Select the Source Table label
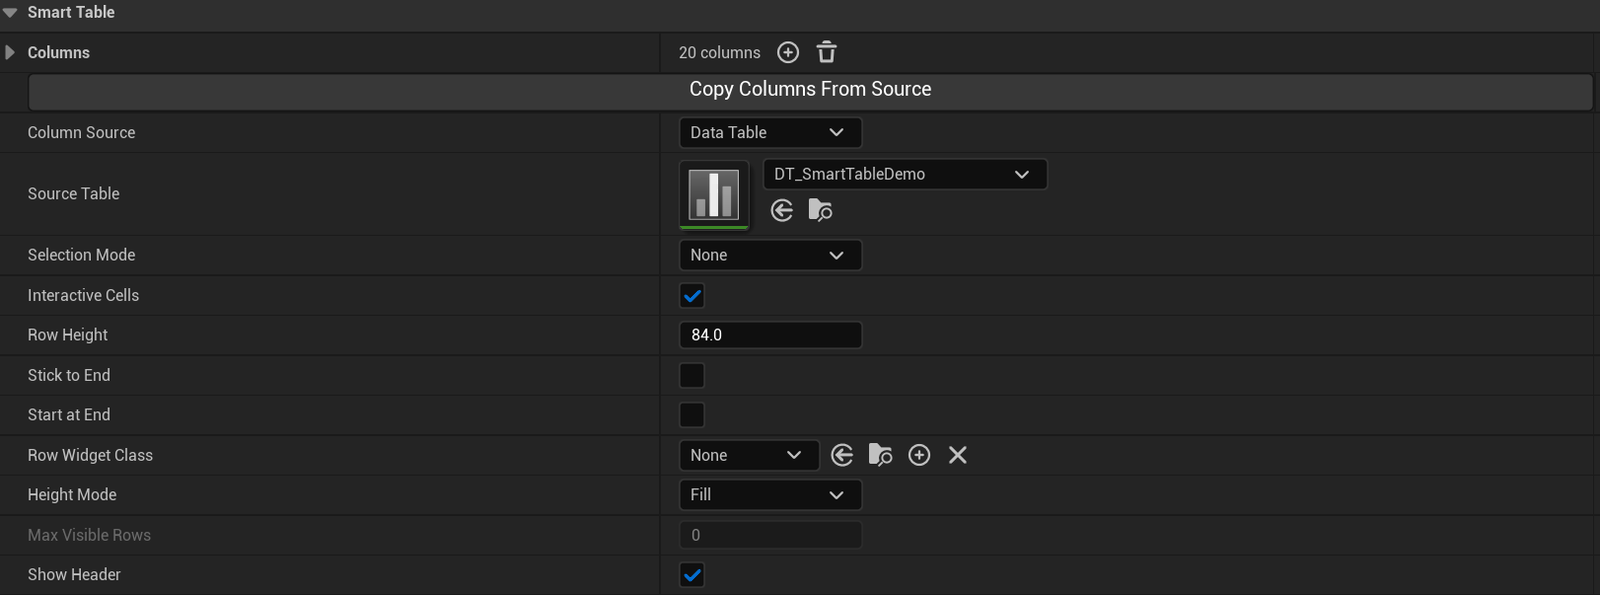Viewport: 1600px width, 595px height. point(73,194)
